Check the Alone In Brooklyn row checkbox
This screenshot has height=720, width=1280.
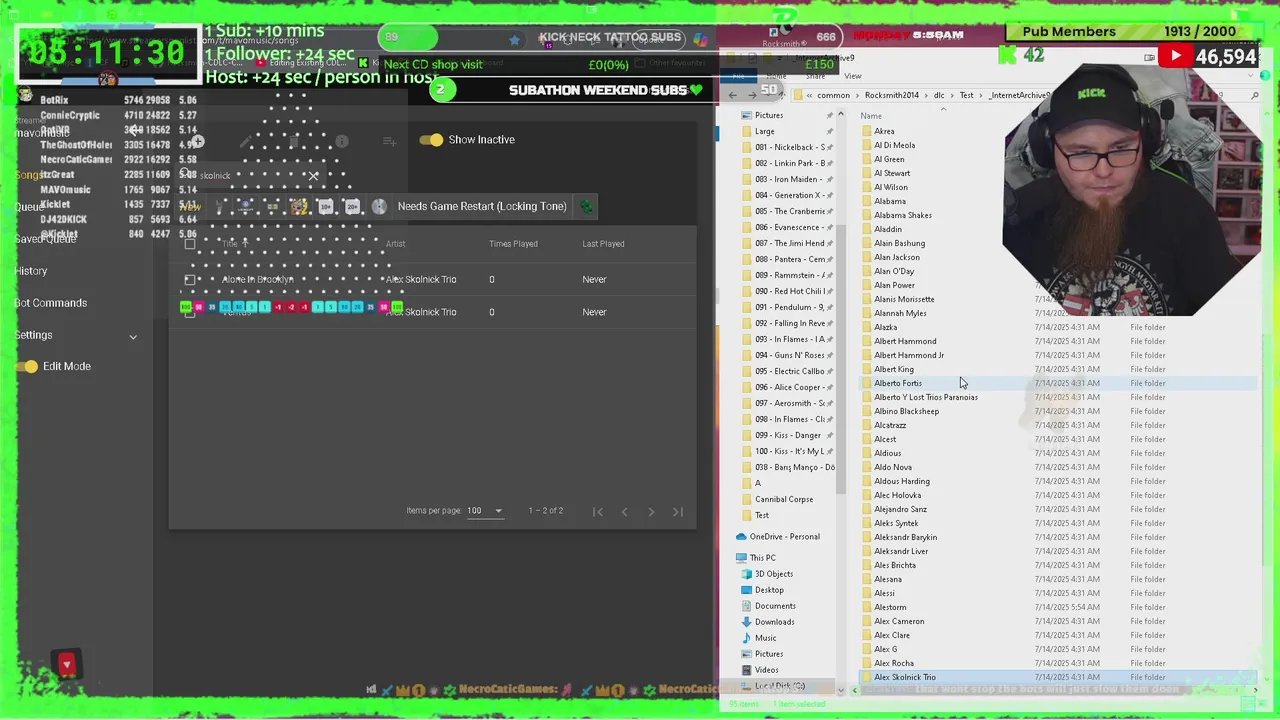pyautogui.click(x=190, y=280)
